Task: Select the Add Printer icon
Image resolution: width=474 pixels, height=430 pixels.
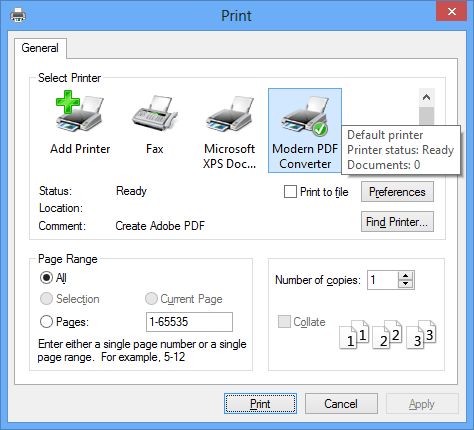Action: pyautogui.click(x=80, y=112)
